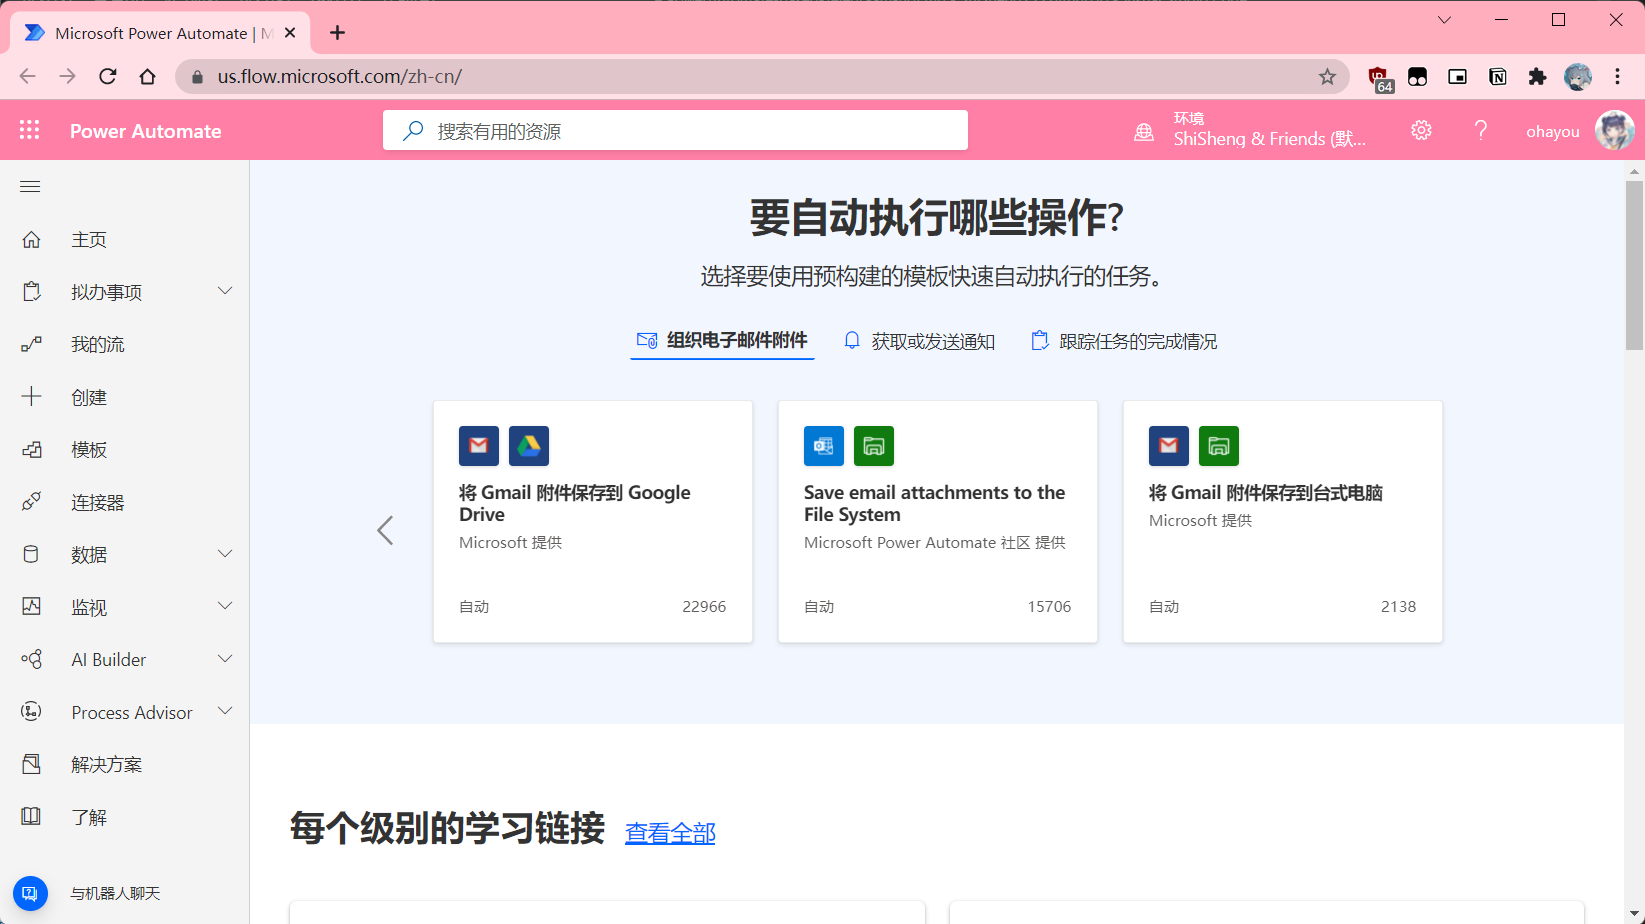
Task: Click the browser address bar URL
Action: pyautogui.click(x=340, y=76)
